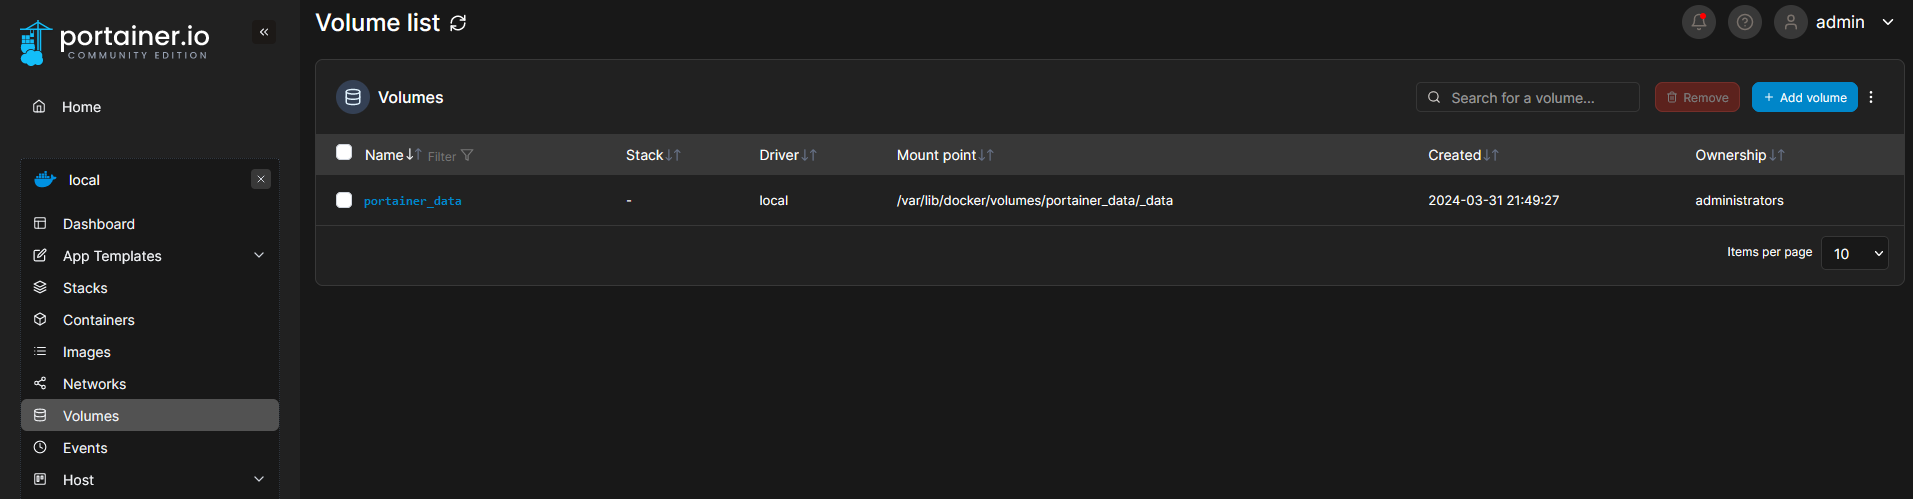Image resolution: width=1913 pixels, height=499 pixels.
Task: Toggle the select all volumes checkbox
Action: pyautogui.click(x=344, y=152)
